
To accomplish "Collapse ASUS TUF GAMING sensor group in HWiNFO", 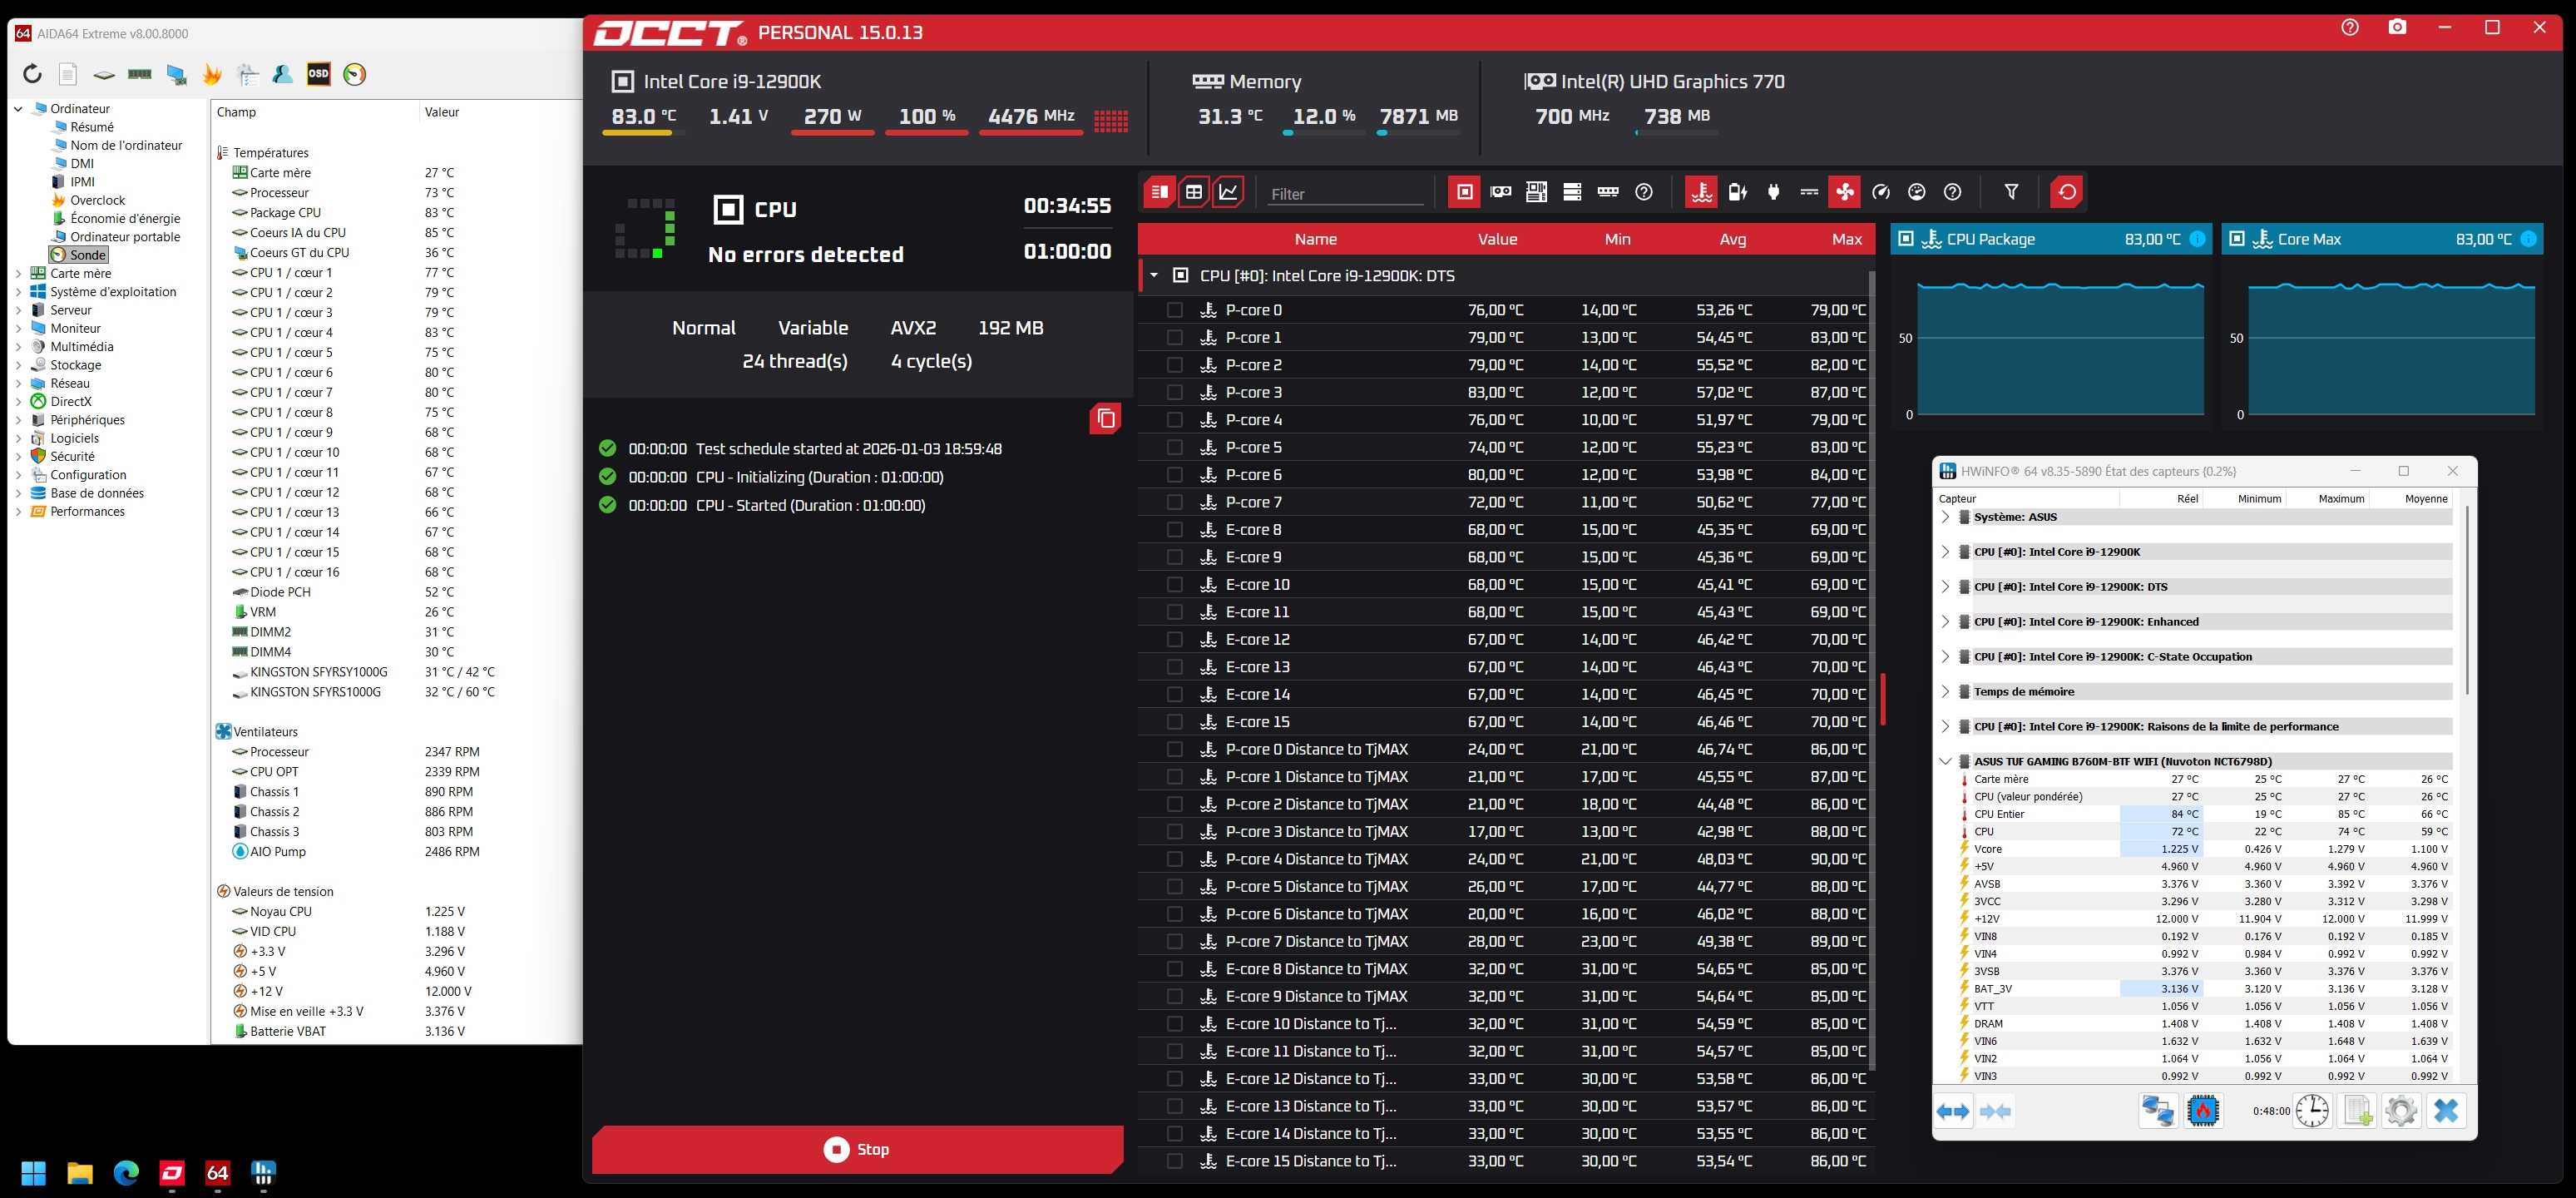I will (x=1945, y=762).
